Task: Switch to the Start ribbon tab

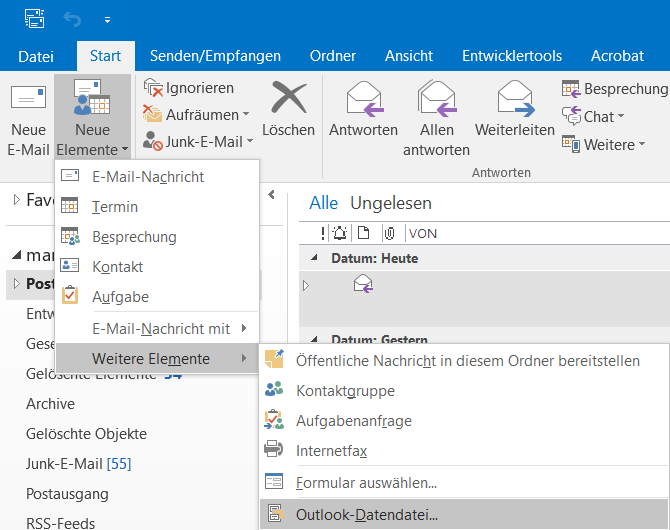Action: click(x=106, y=56)
